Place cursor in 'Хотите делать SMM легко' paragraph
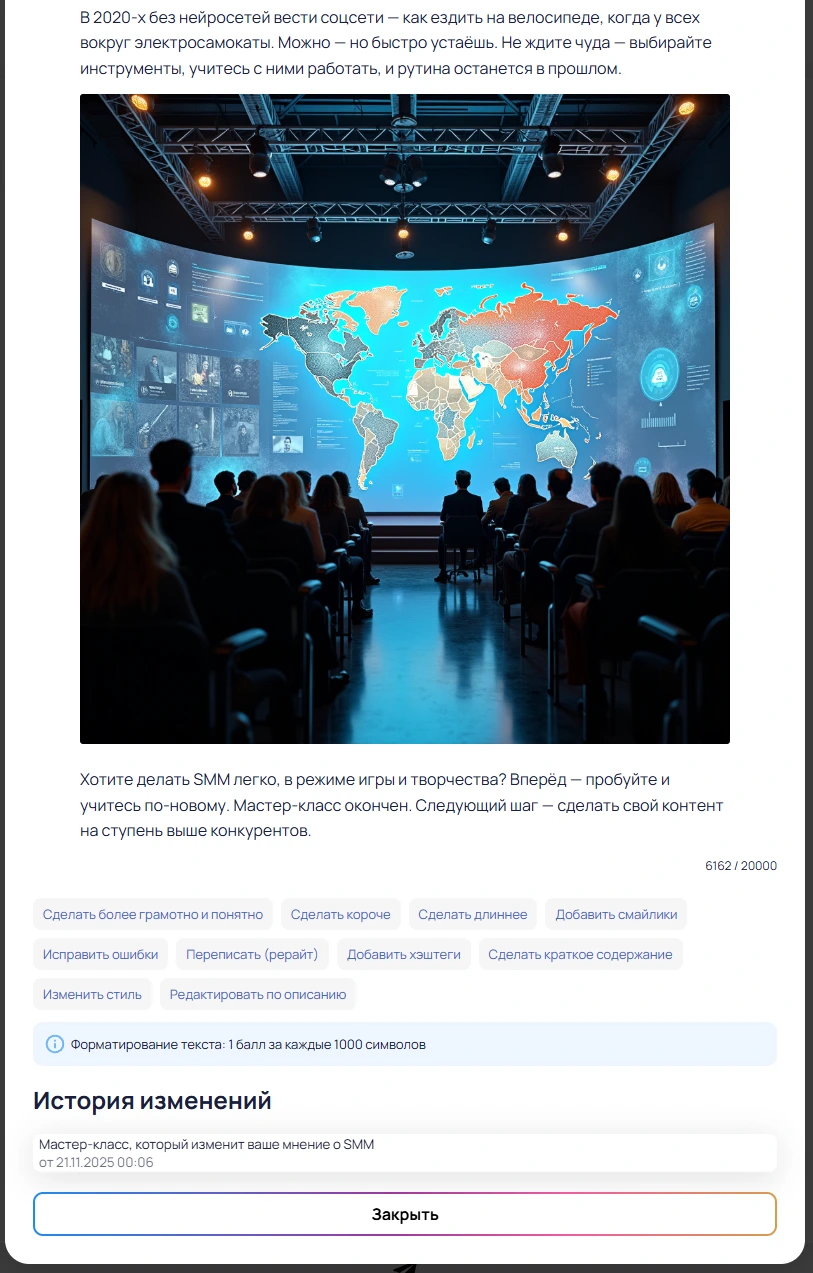 (400, 804)
